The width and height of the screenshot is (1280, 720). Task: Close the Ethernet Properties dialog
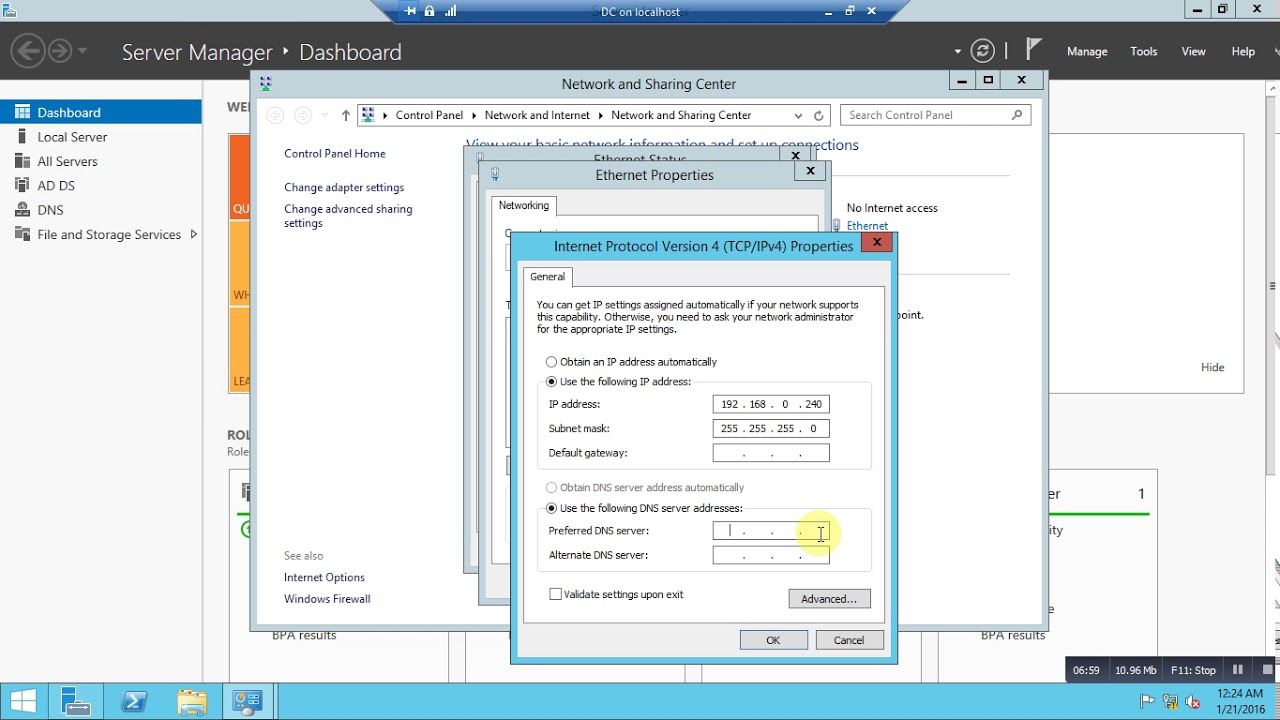click(811, 171)
